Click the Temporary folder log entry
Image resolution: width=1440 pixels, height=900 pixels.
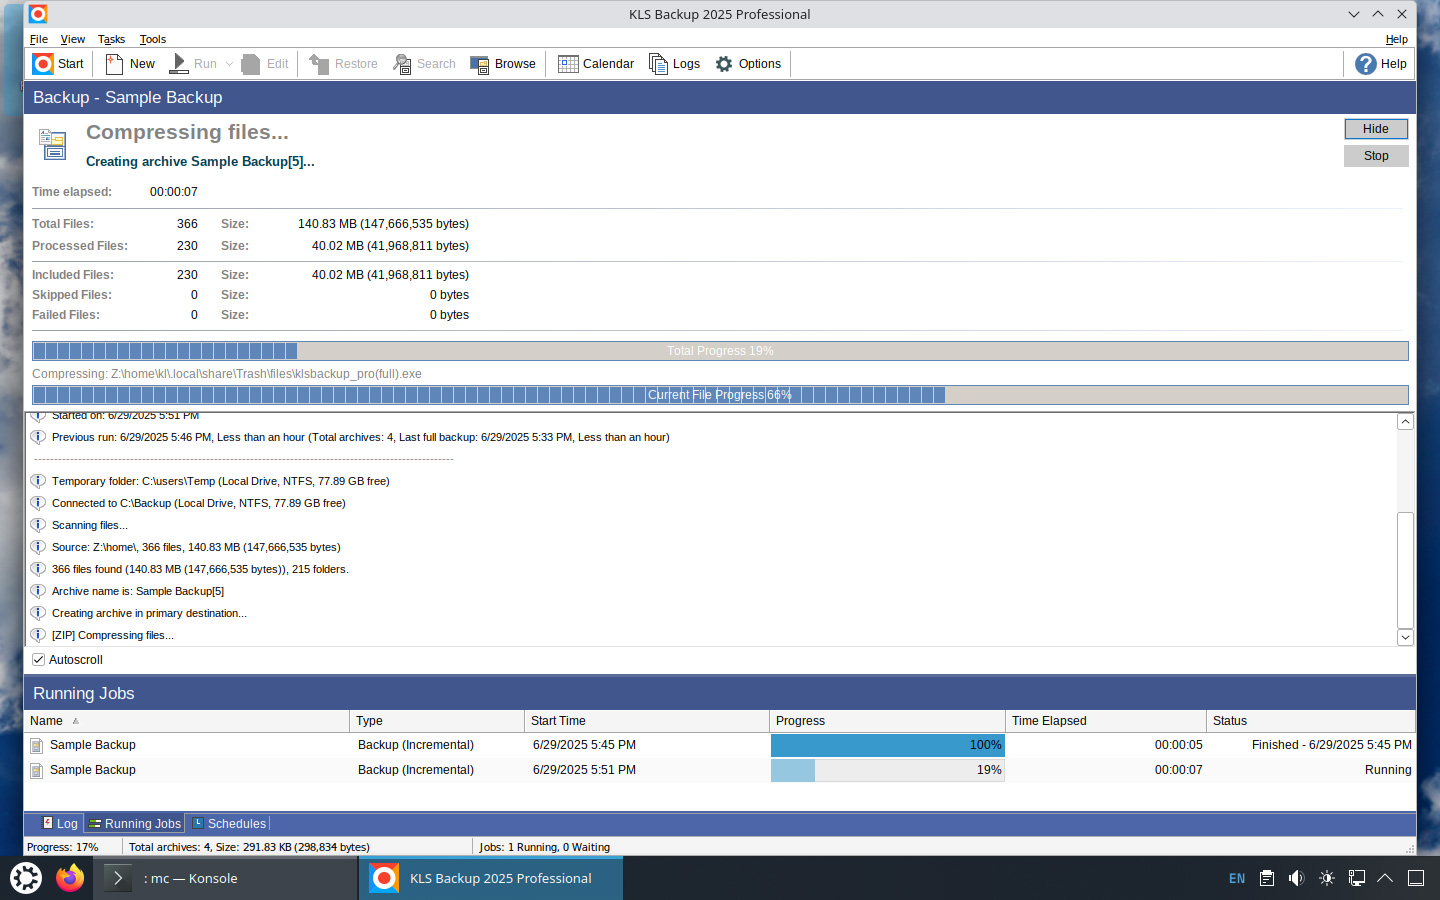[x=220, y=481]
